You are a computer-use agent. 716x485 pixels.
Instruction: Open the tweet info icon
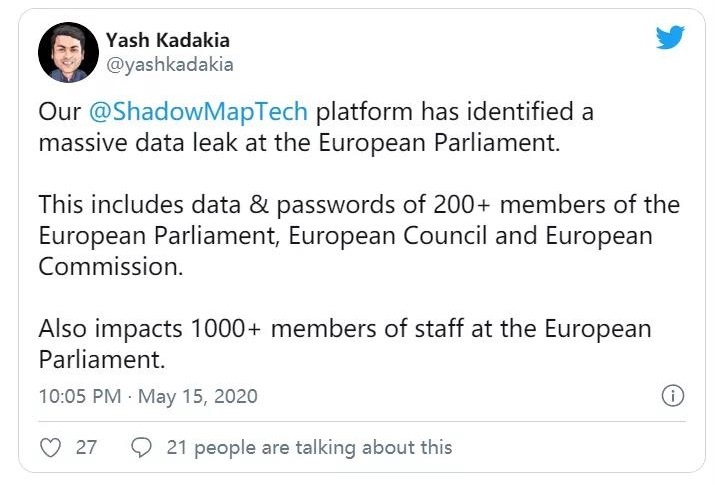(673, 396)
